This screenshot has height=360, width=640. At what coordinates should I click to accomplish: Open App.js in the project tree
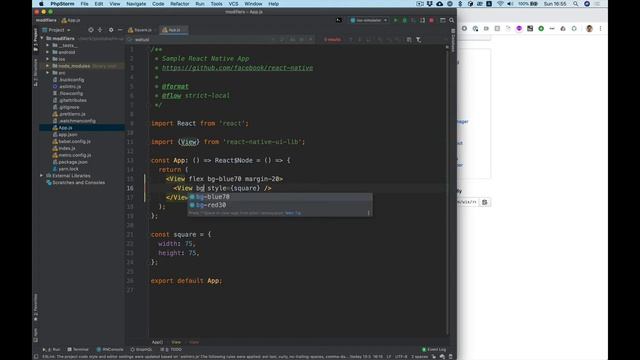point(65,128)
